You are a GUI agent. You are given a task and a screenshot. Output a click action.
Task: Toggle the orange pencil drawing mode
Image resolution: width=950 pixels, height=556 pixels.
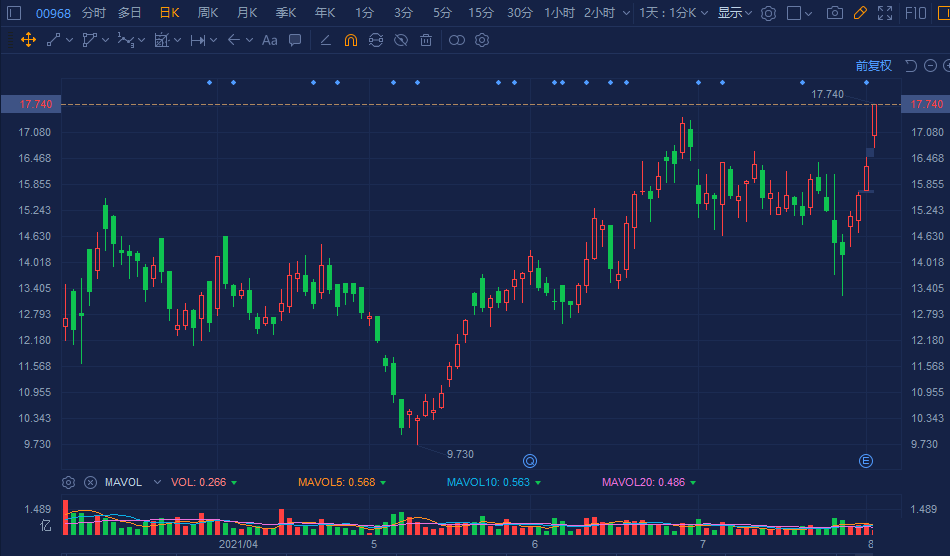(x=860, y=13)
